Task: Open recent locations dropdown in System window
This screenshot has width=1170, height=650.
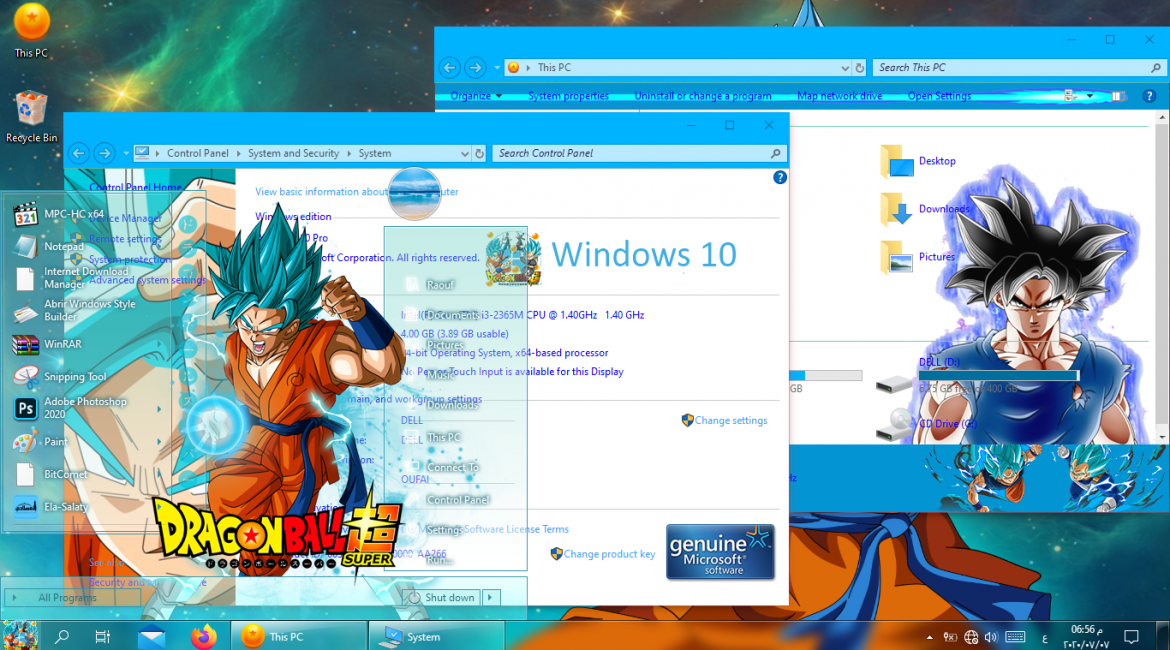Action: click(x=125, y=153)
